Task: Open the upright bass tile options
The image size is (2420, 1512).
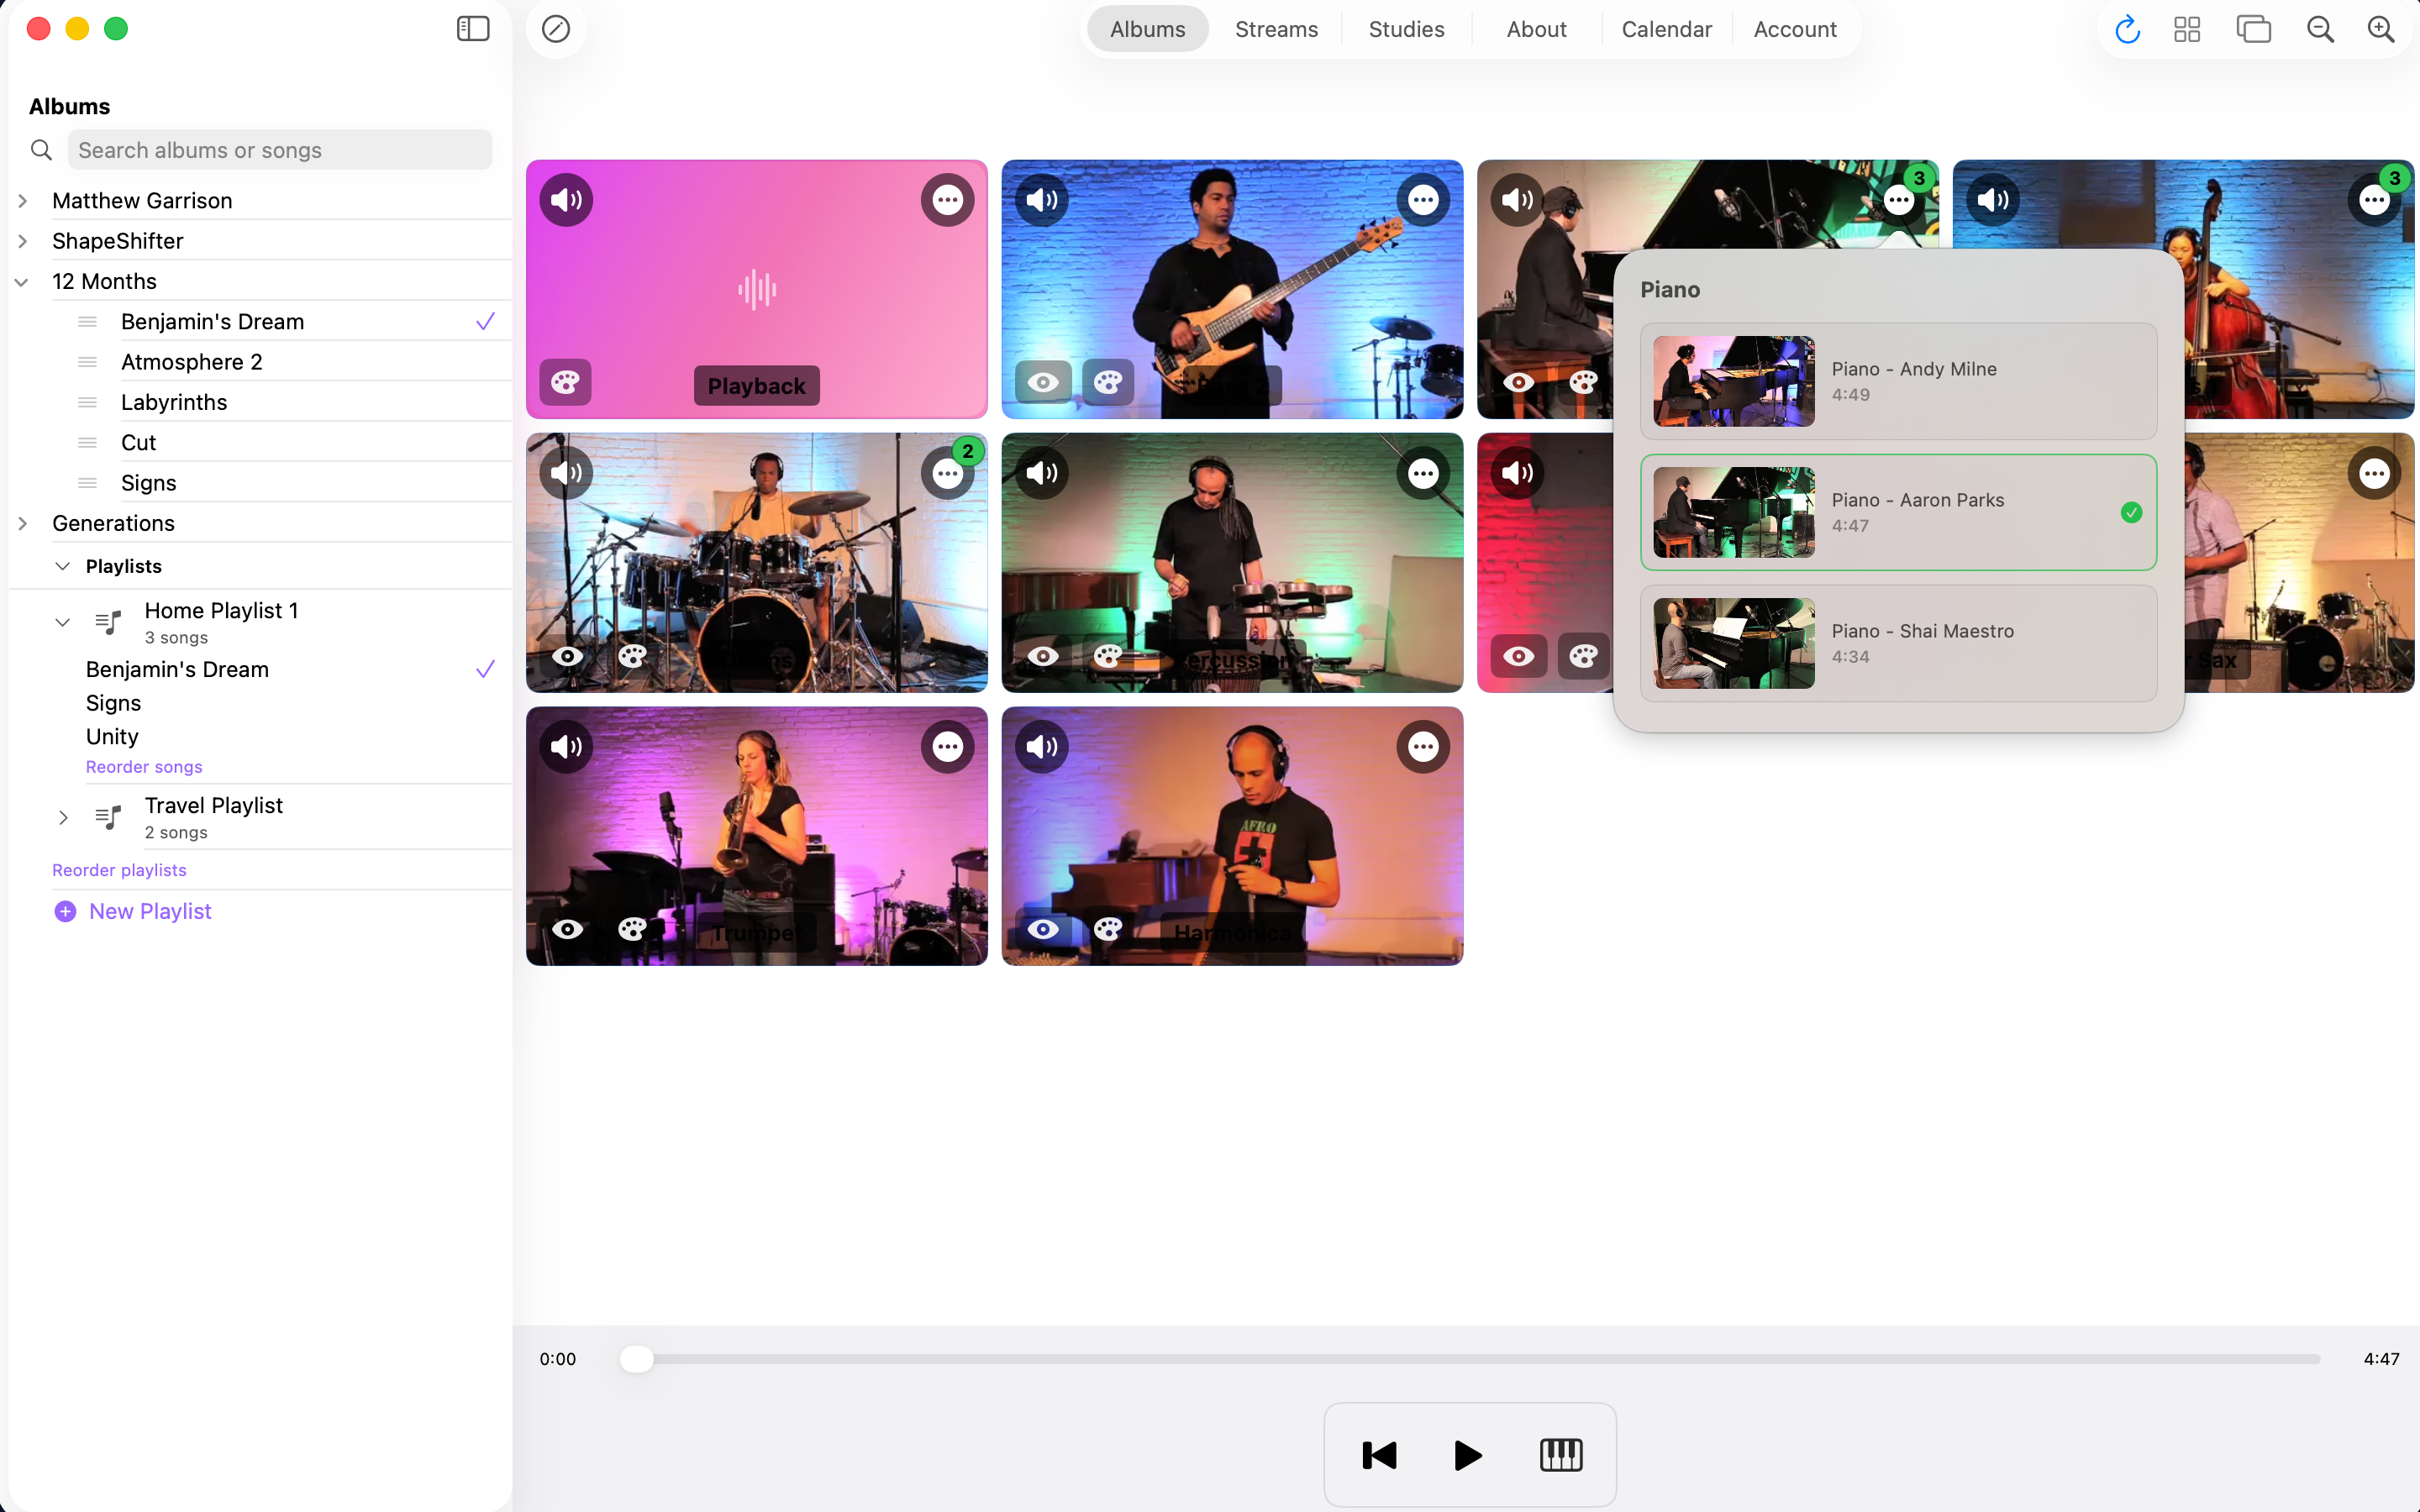Action: (2374, 200)
